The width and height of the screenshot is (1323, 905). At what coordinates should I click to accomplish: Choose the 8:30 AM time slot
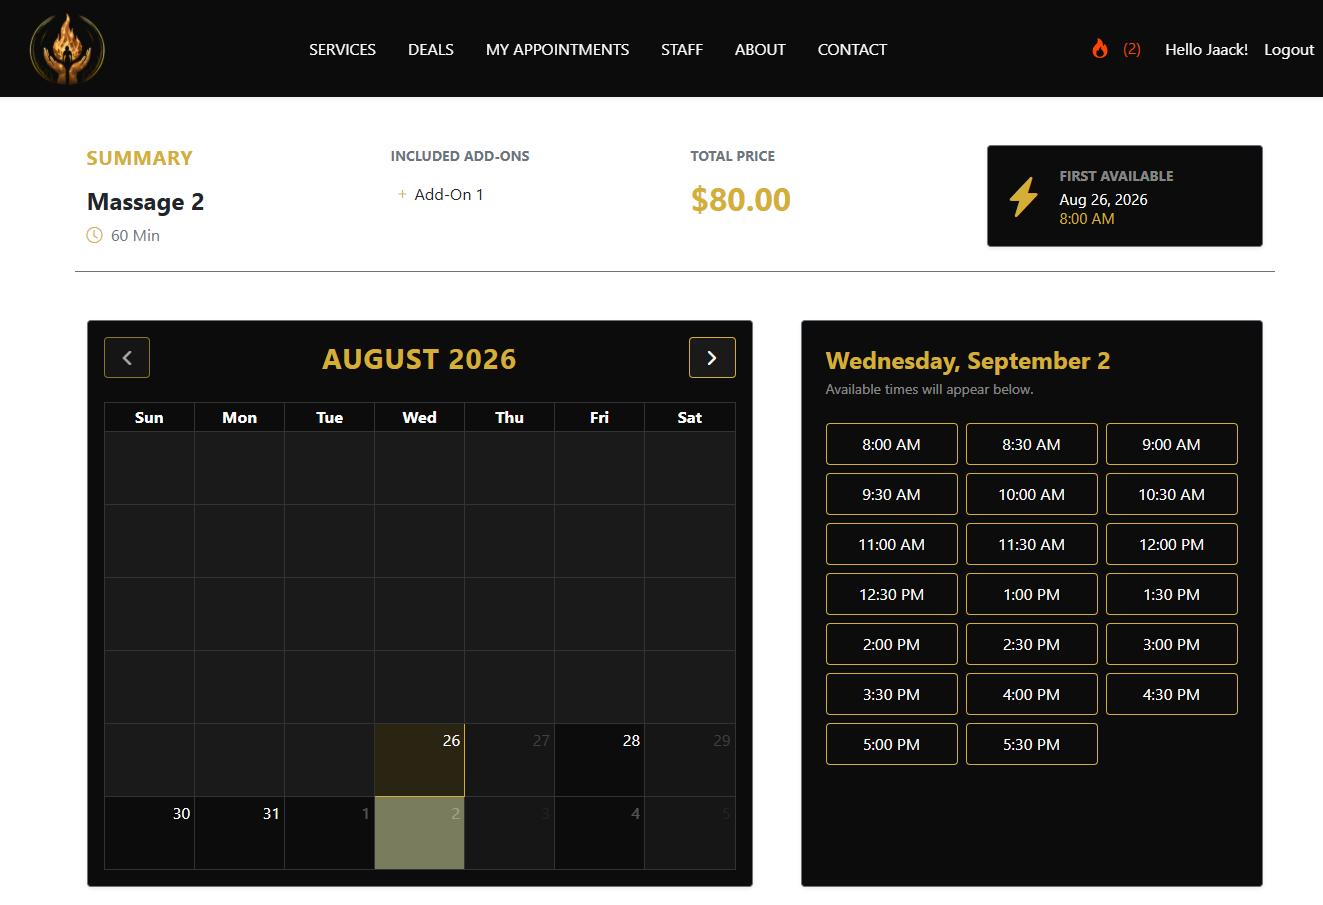(1032, 444)
